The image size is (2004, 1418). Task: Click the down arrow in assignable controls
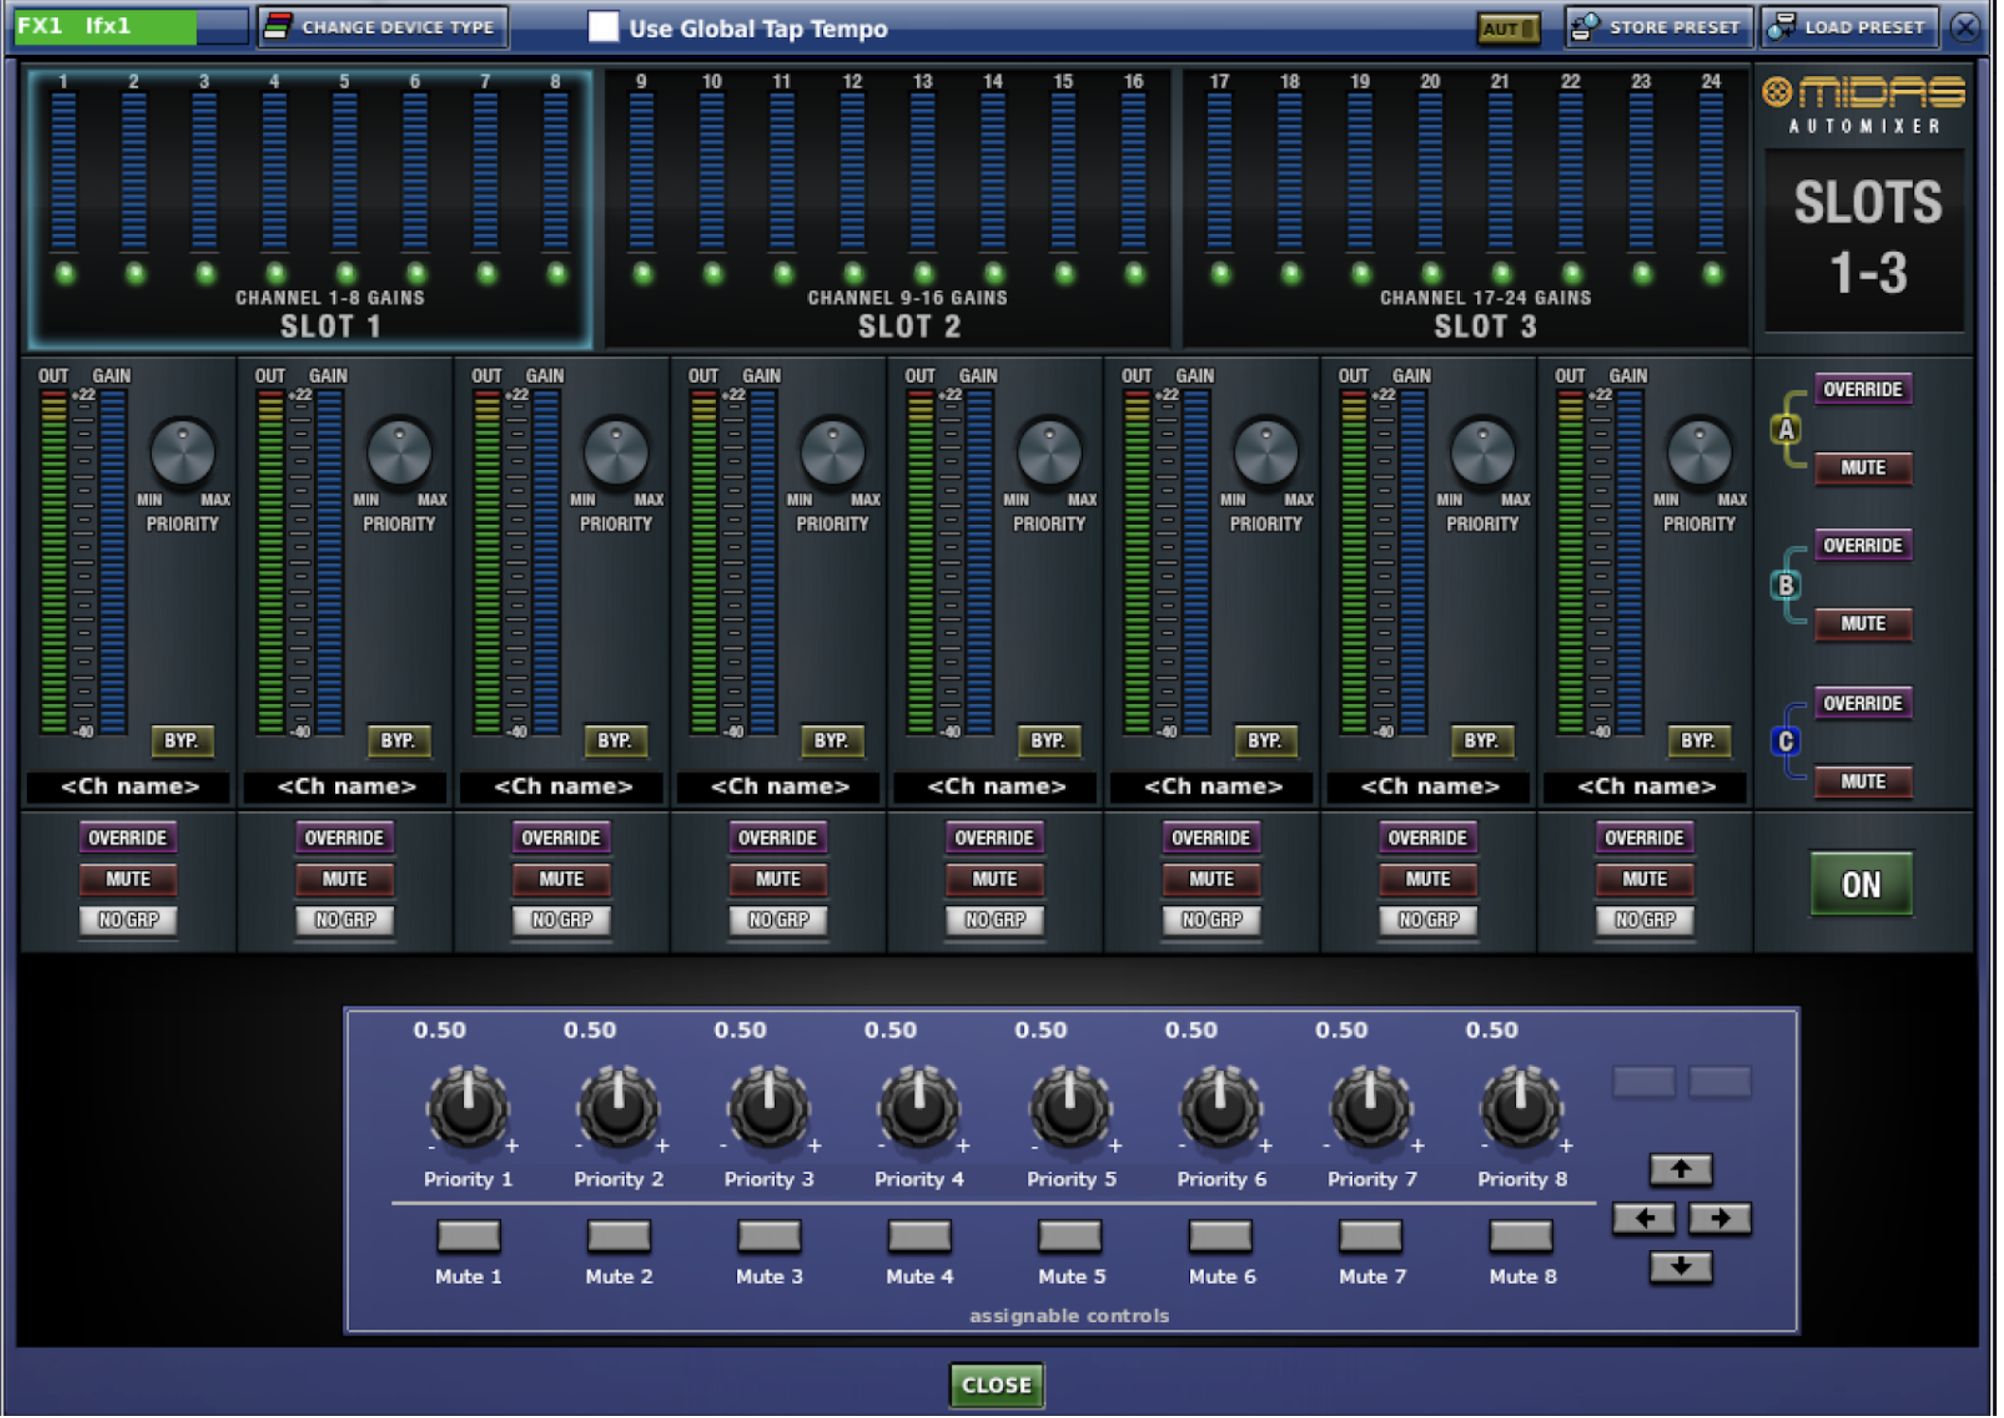(1681, 1265)
